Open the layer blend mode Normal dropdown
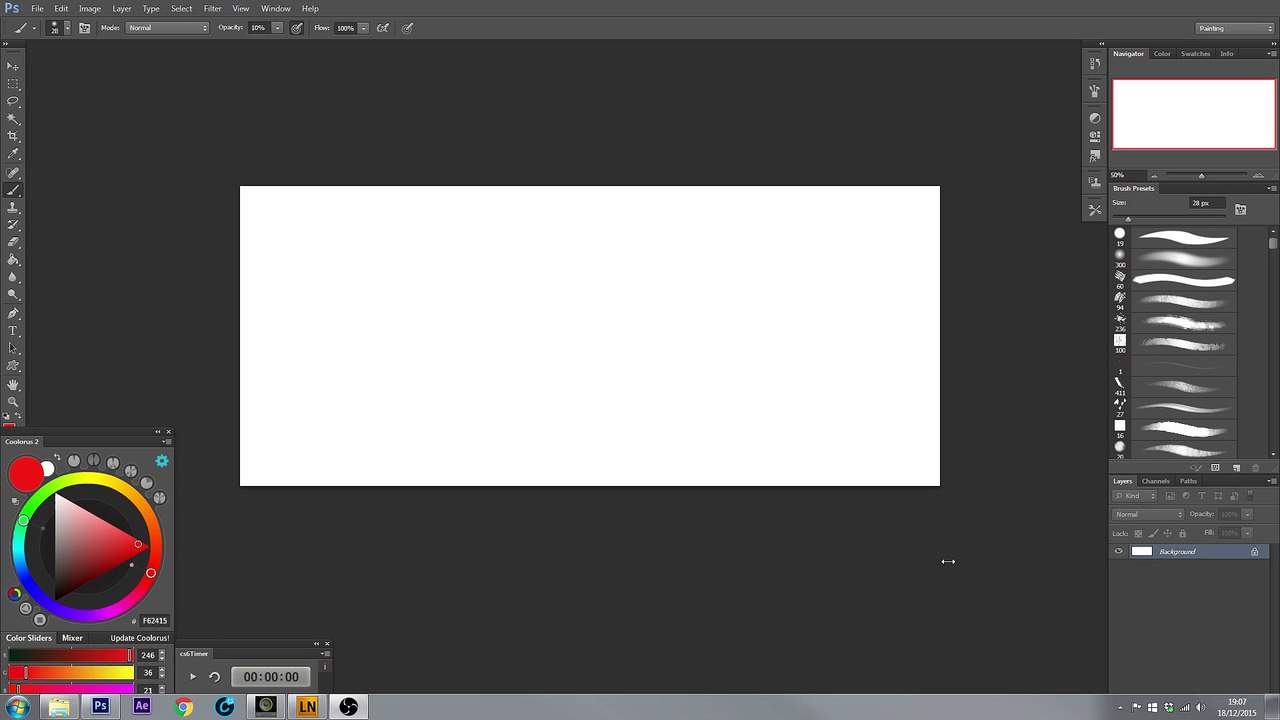Screen dimensions: 1280x720 click(1149, 515)
